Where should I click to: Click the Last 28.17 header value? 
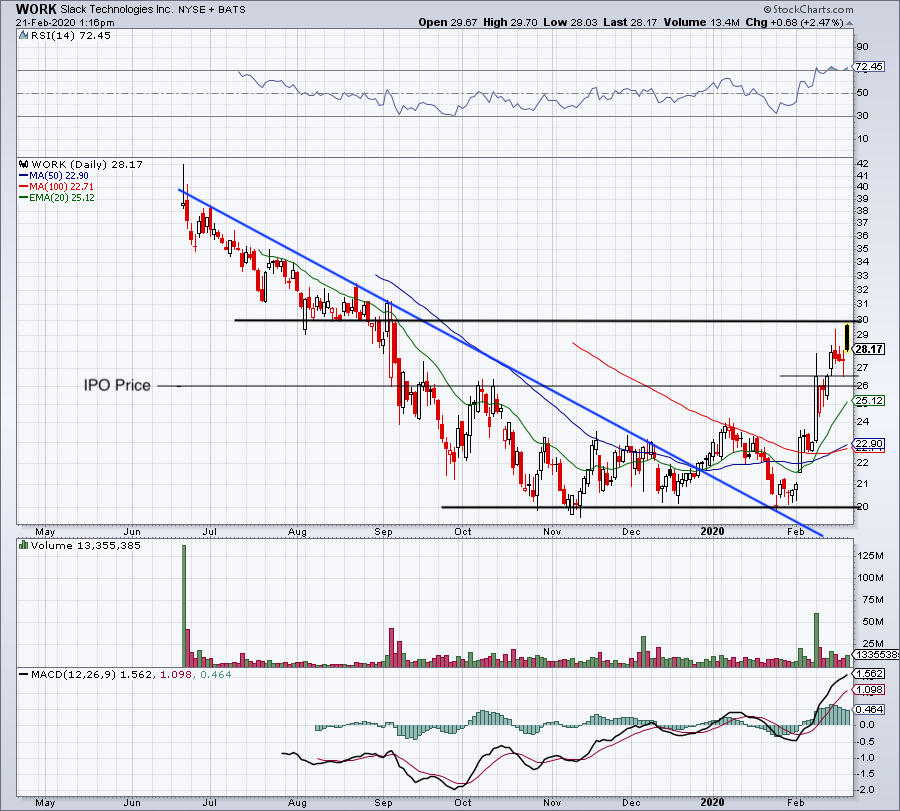[x=630, y=22]
